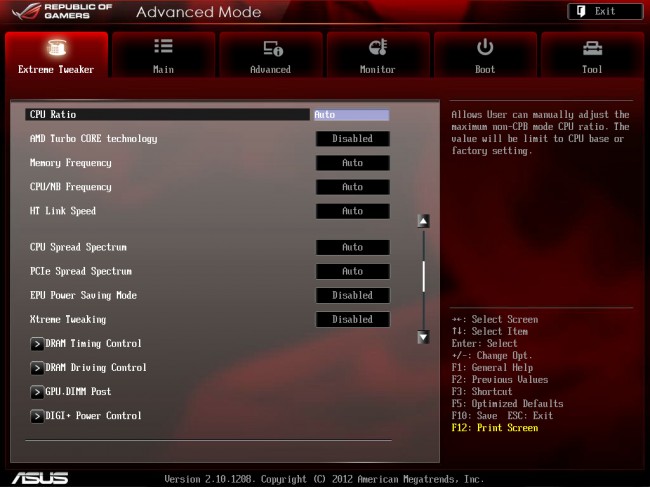
Task: Click the PCIe Spread Spectrum label
Action: click(81, 271)
